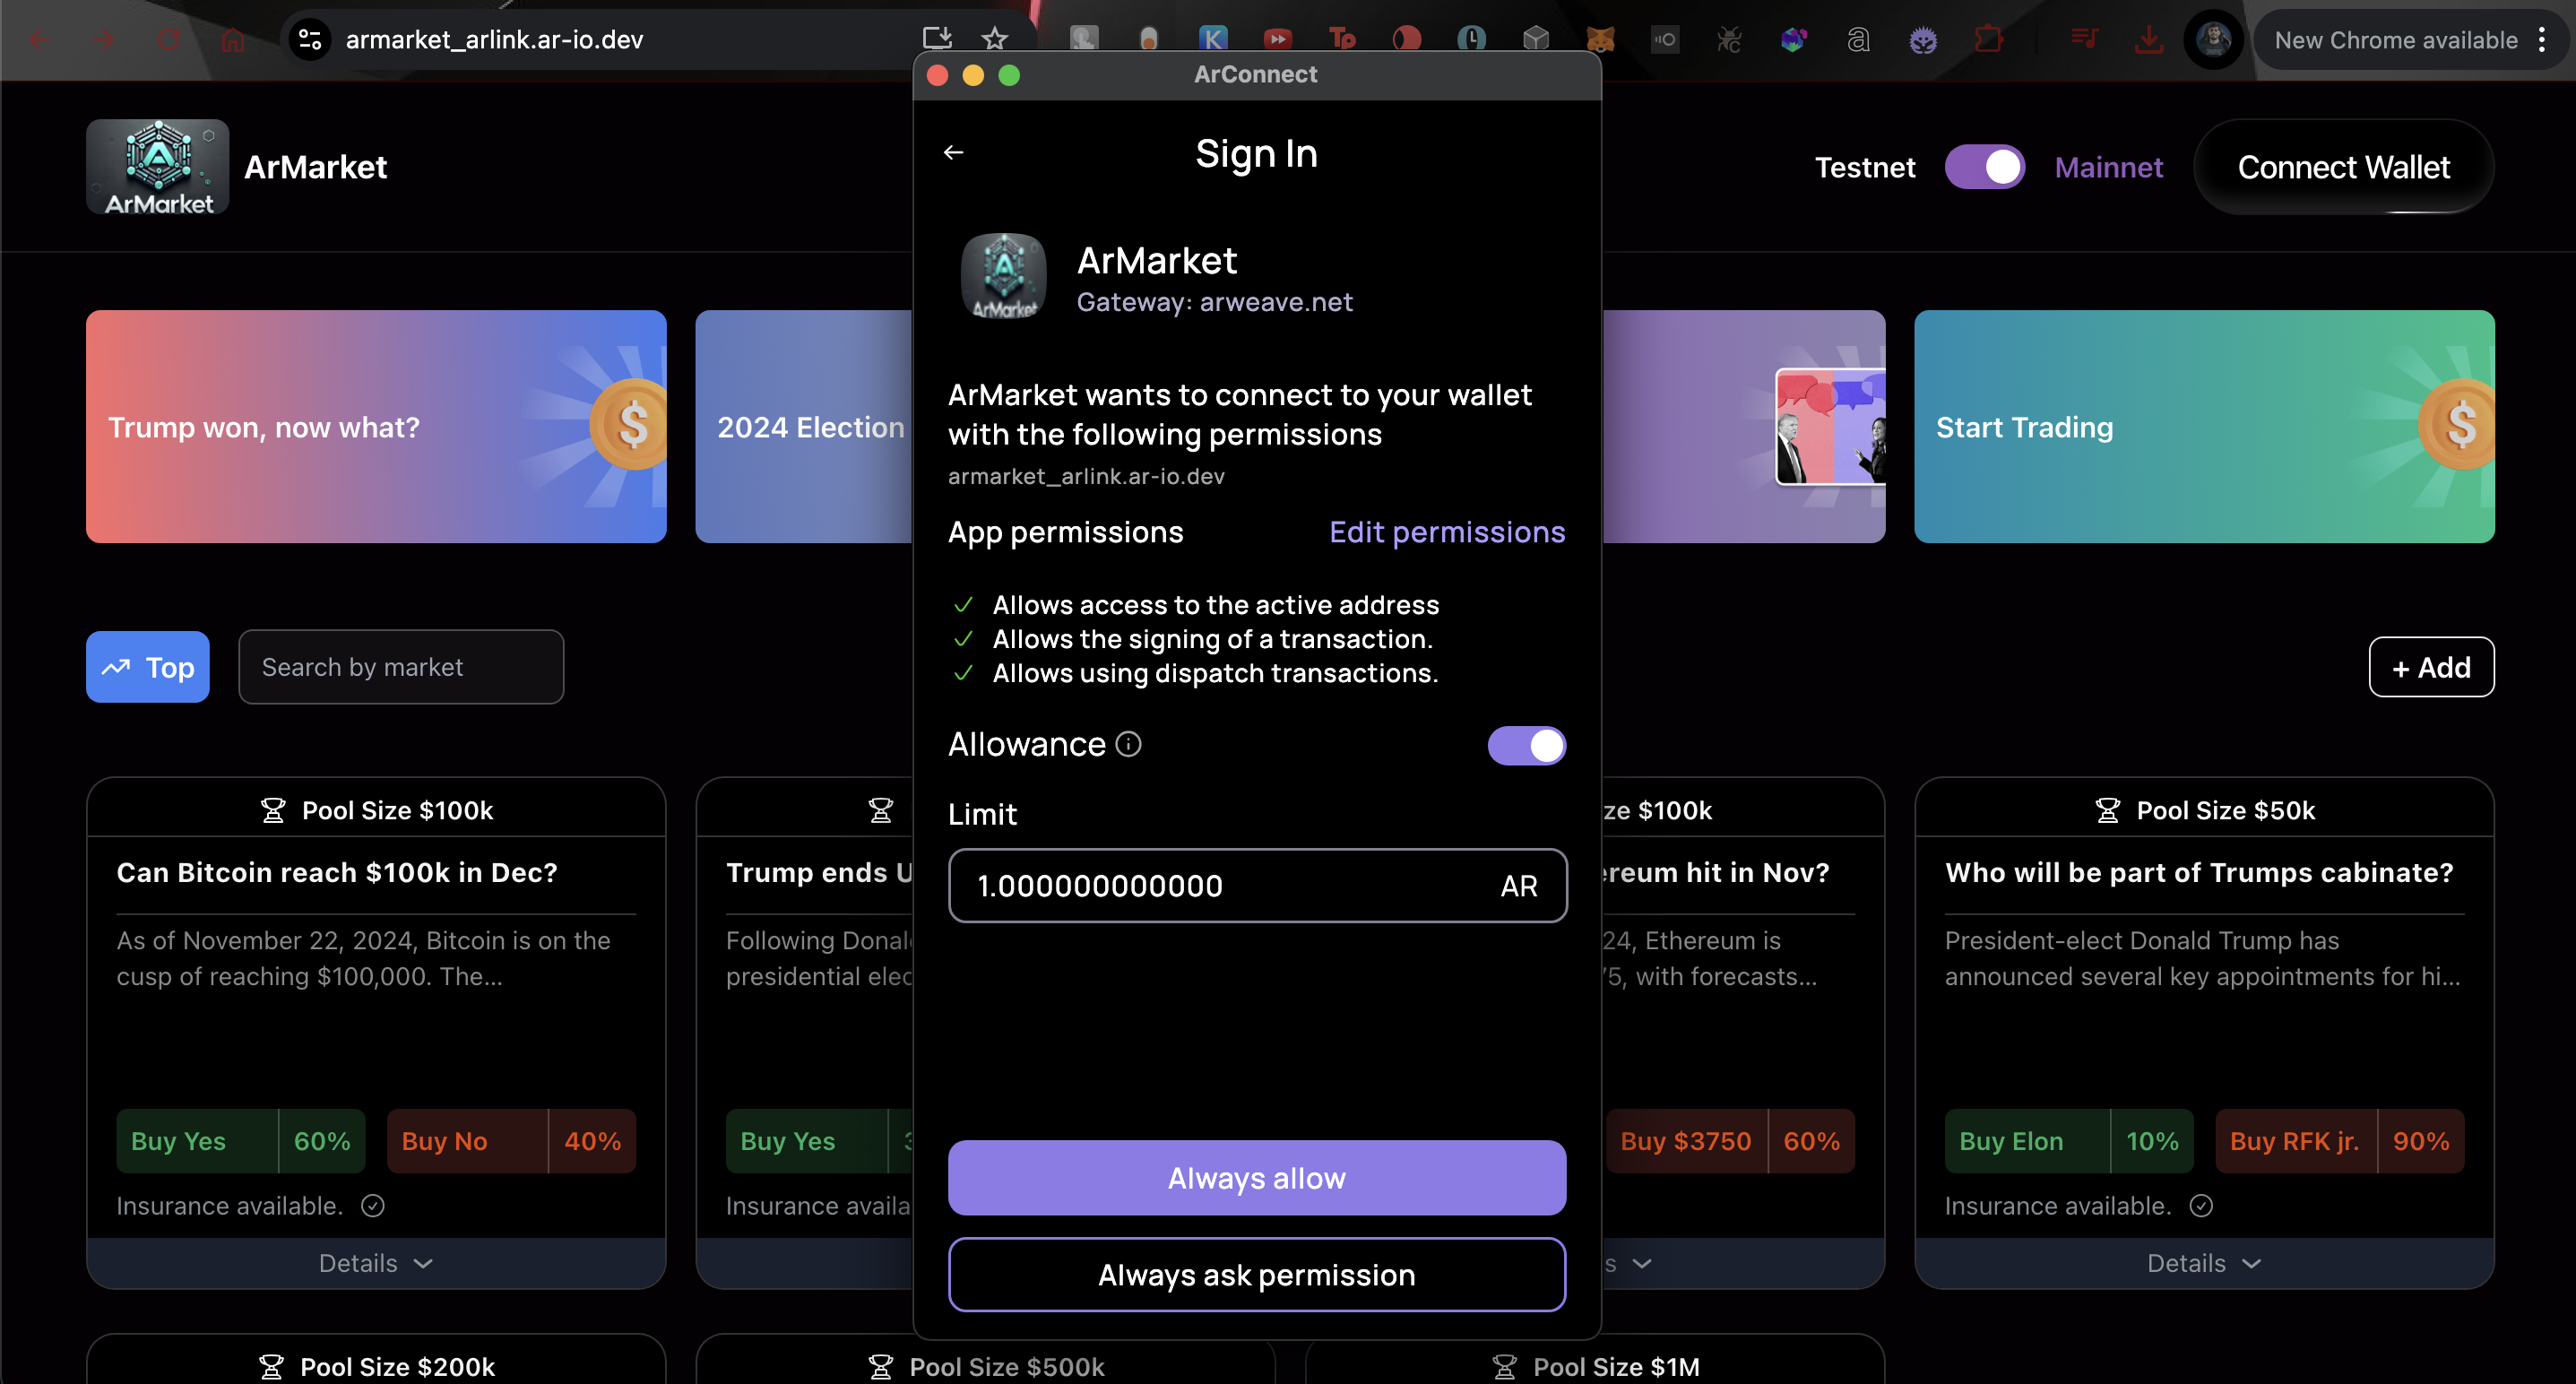Open the Chrome profile avatar
Viewport: 2576px width, 1384px height.
tap(2213, 39)
